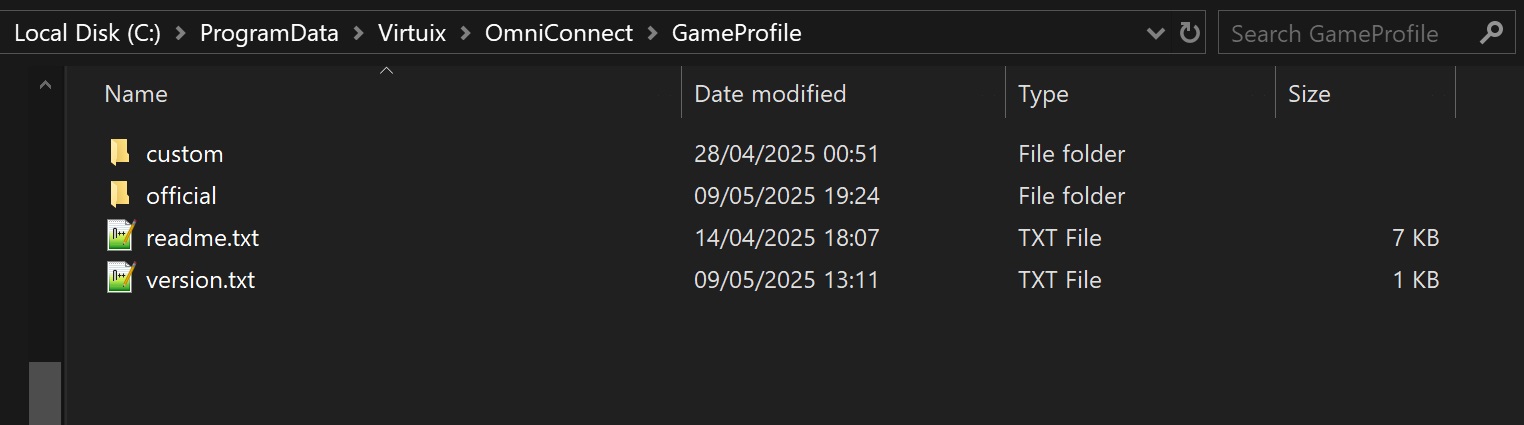The width and height of the screenshot is (1524, 425).
Task: Jump to OmniConnect breadcrumb folder
Action: click(x=558, y=33)
